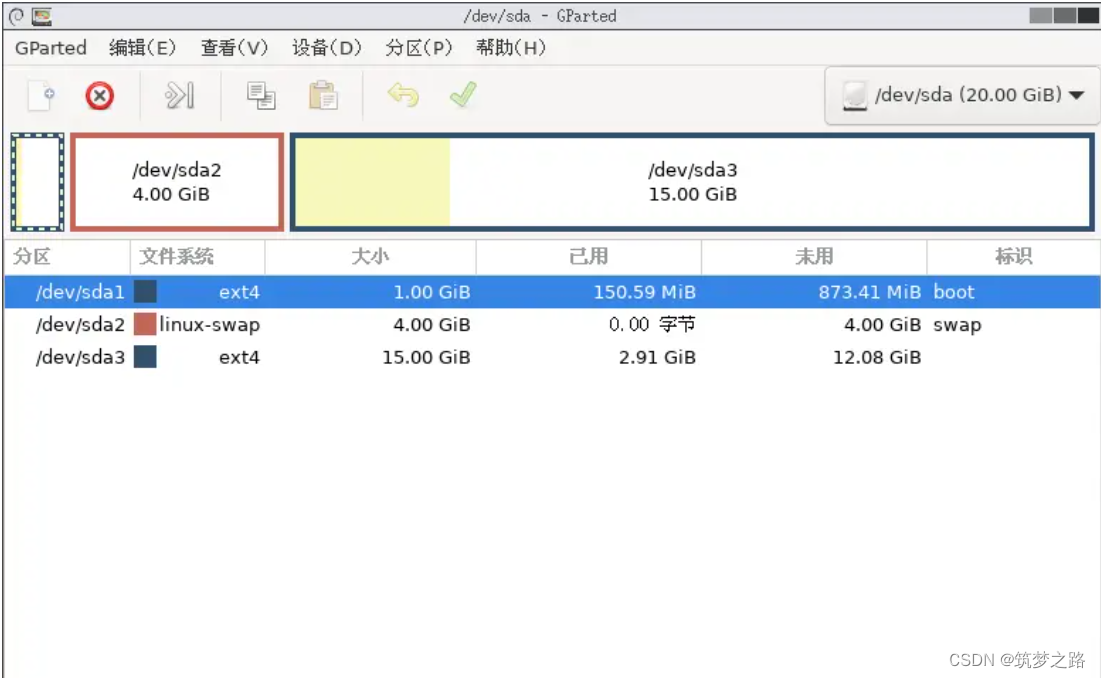Click the 2.91 GiB used cell
Image resolution: width=1101 pixels, height=678 pixels.
(x=657, y=357)
